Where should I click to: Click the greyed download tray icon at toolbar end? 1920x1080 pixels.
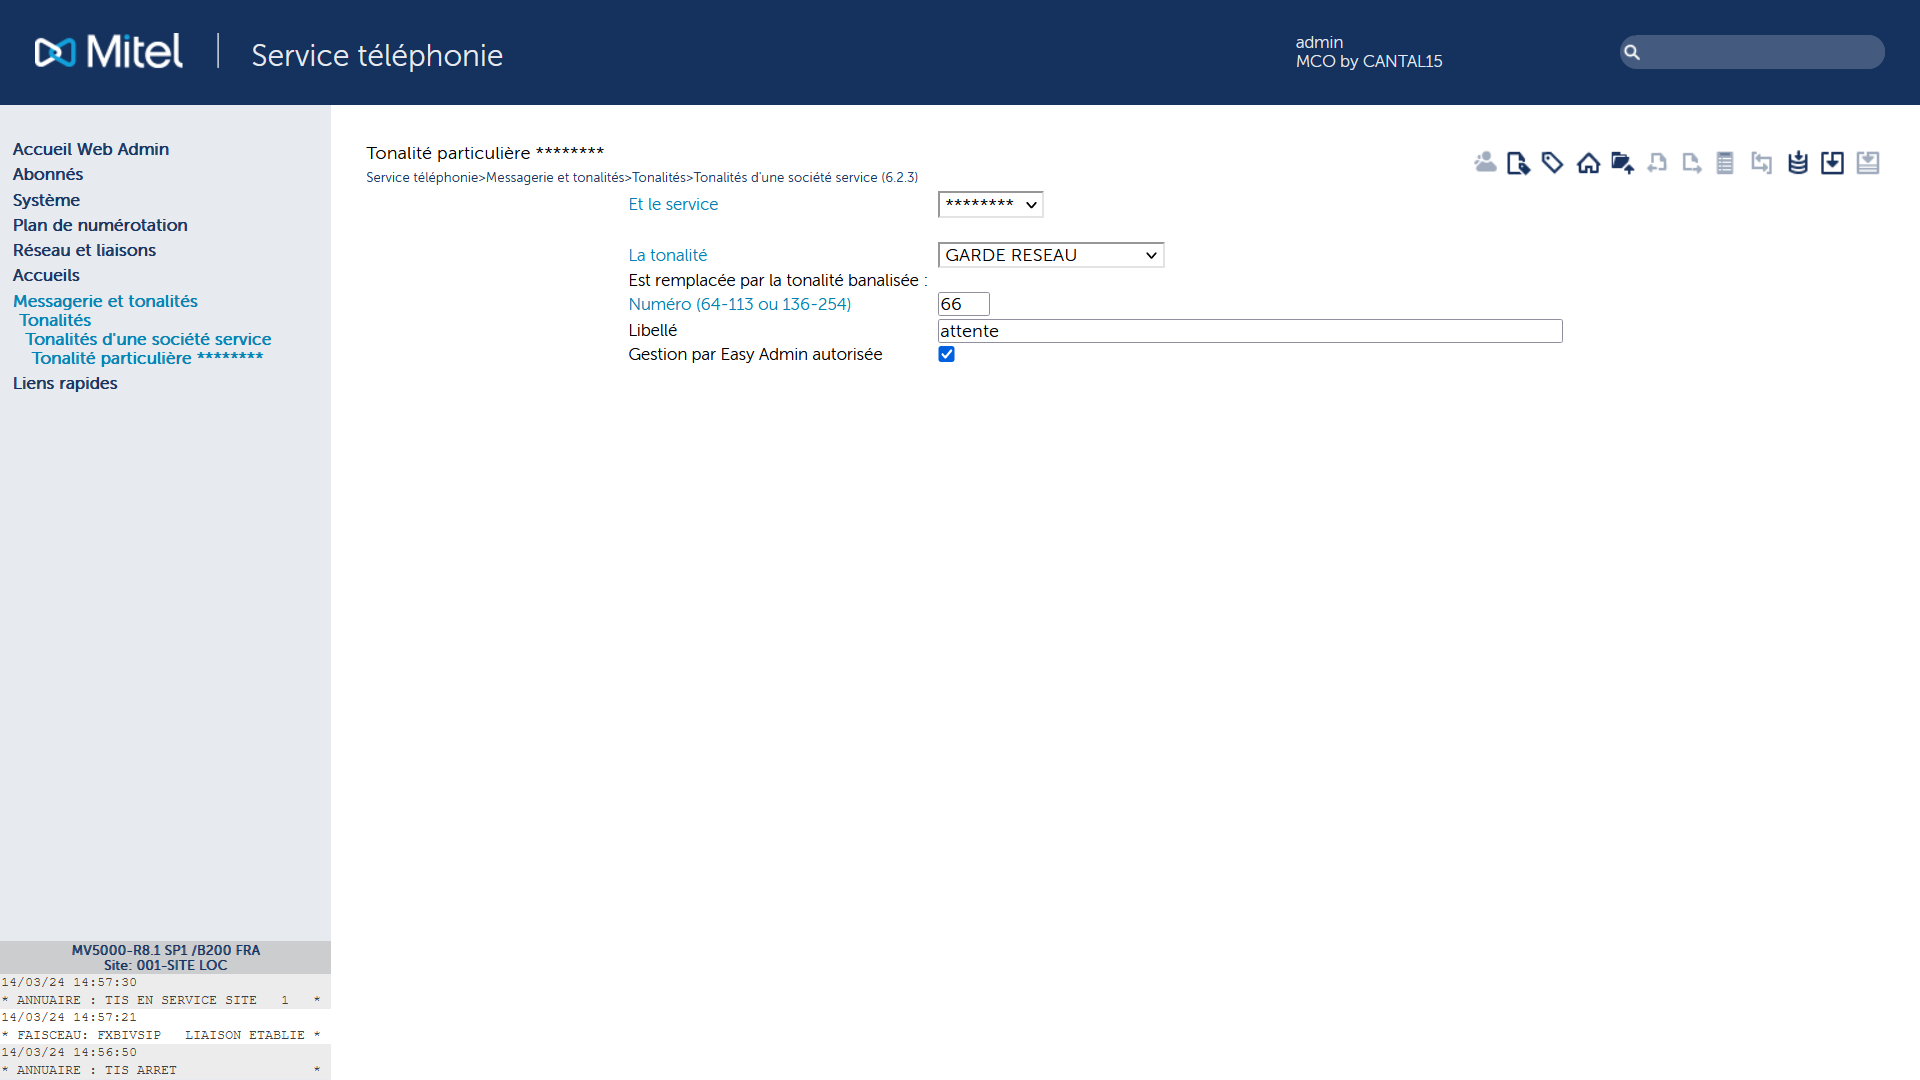click(x=1868, y=162)
